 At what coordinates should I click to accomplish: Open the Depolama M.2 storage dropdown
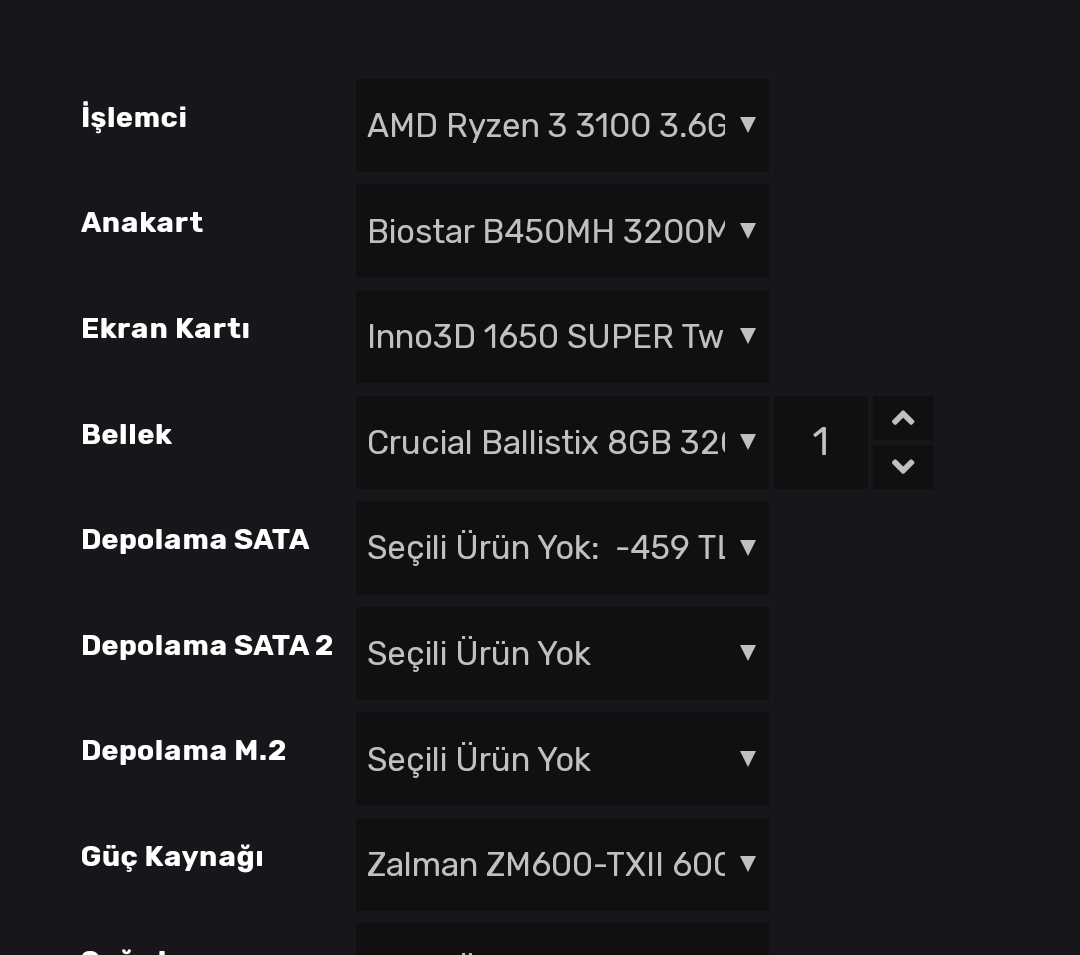click(545, 759)
